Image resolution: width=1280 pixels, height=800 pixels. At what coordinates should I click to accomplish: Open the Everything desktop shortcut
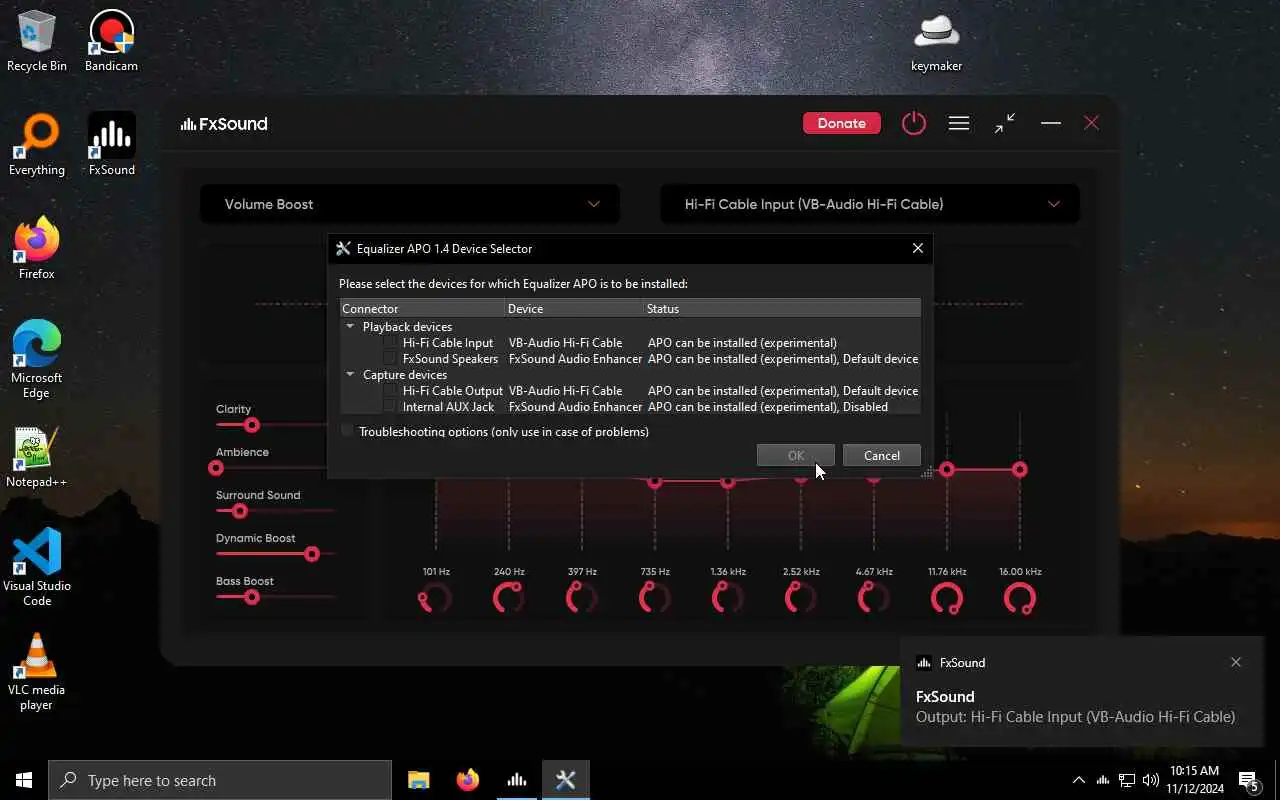[x=37, y=145]
